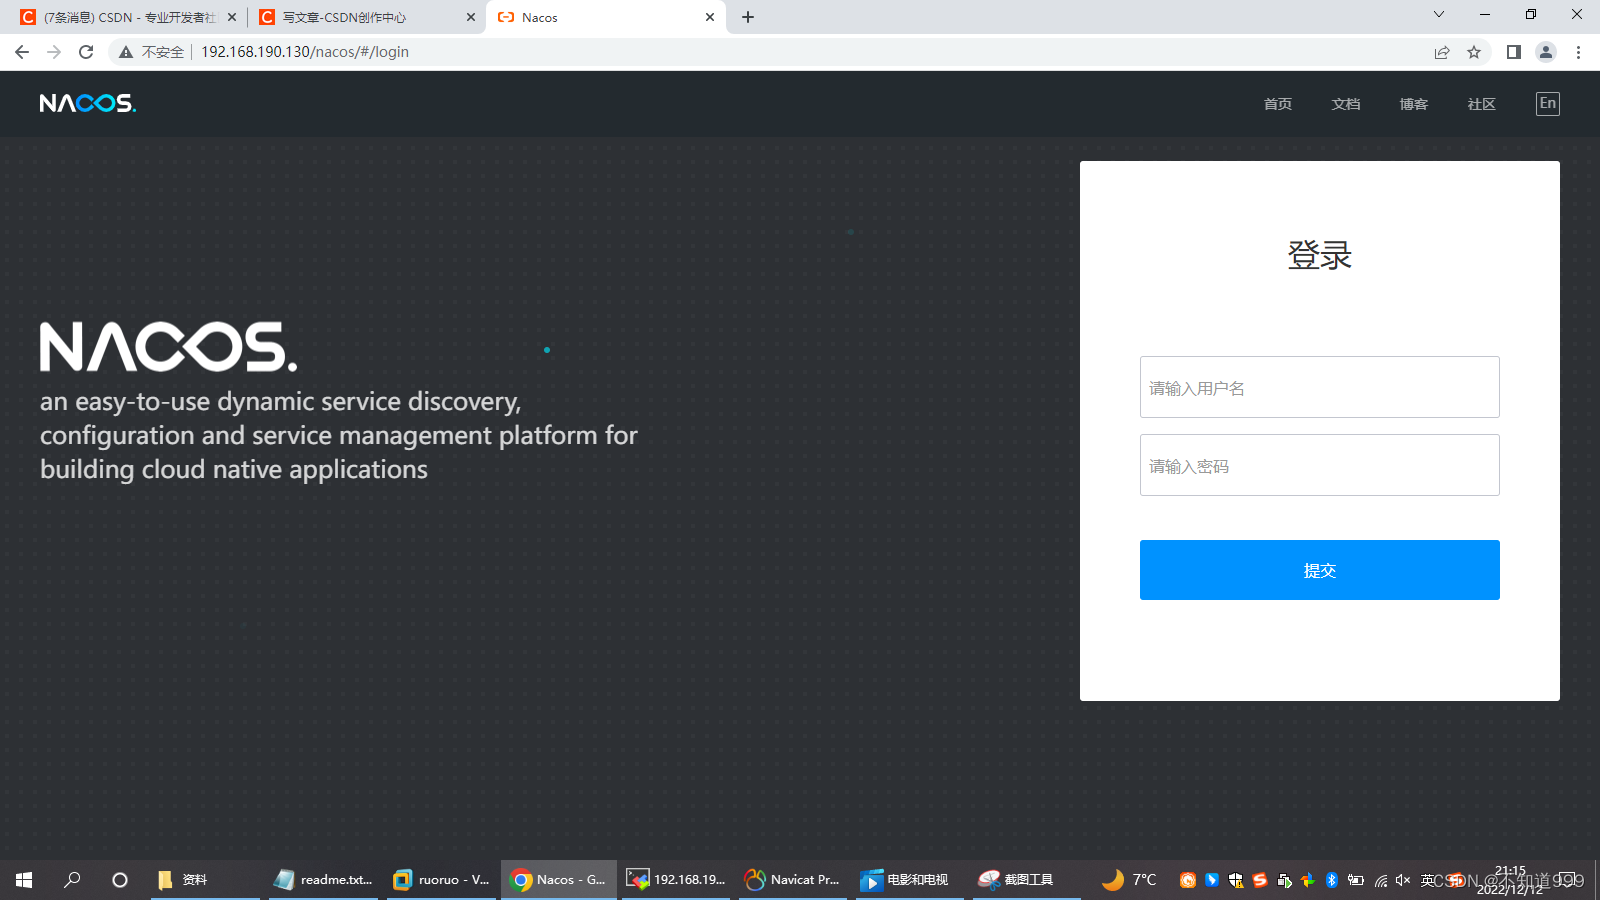This screenshot has height=900, width=1600.
Task: Open the 文档 navigation link
Action: point(1346,104)
